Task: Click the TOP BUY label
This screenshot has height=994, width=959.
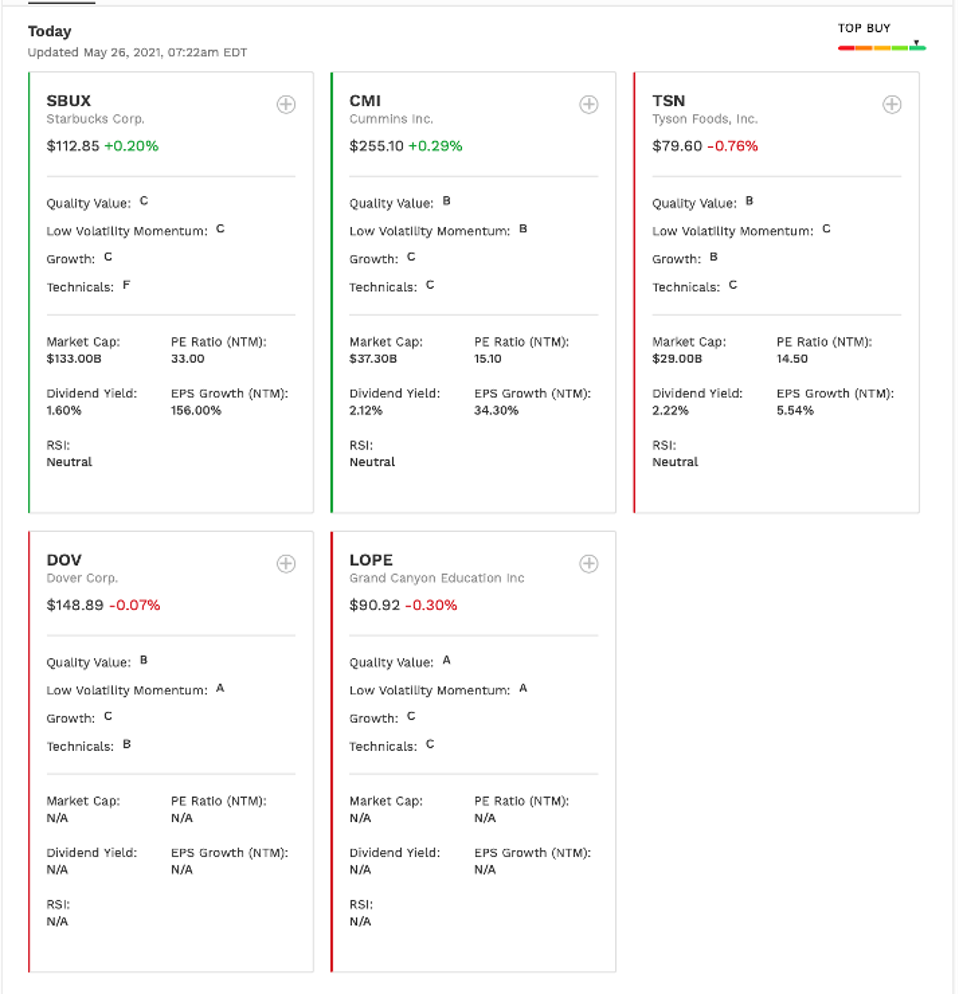Action: [x=864, y=28]
